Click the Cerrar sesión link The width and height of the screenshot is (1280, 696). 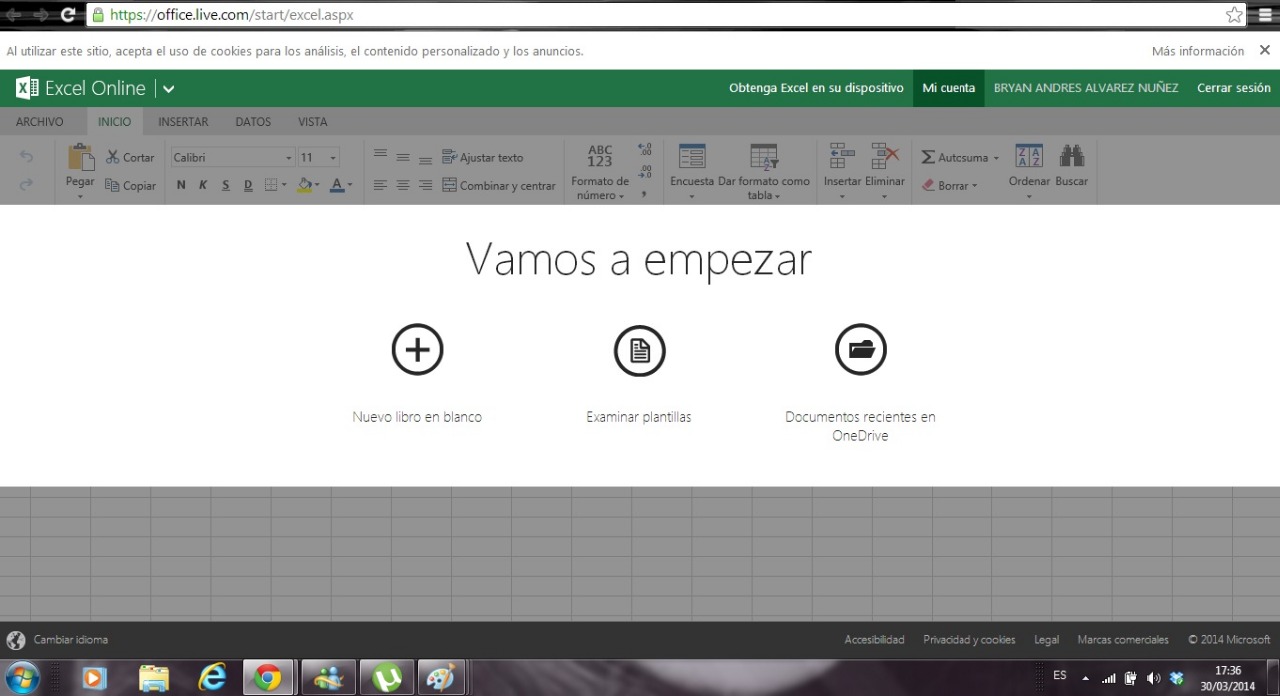pyautogui.click(x=1233, y=88)
